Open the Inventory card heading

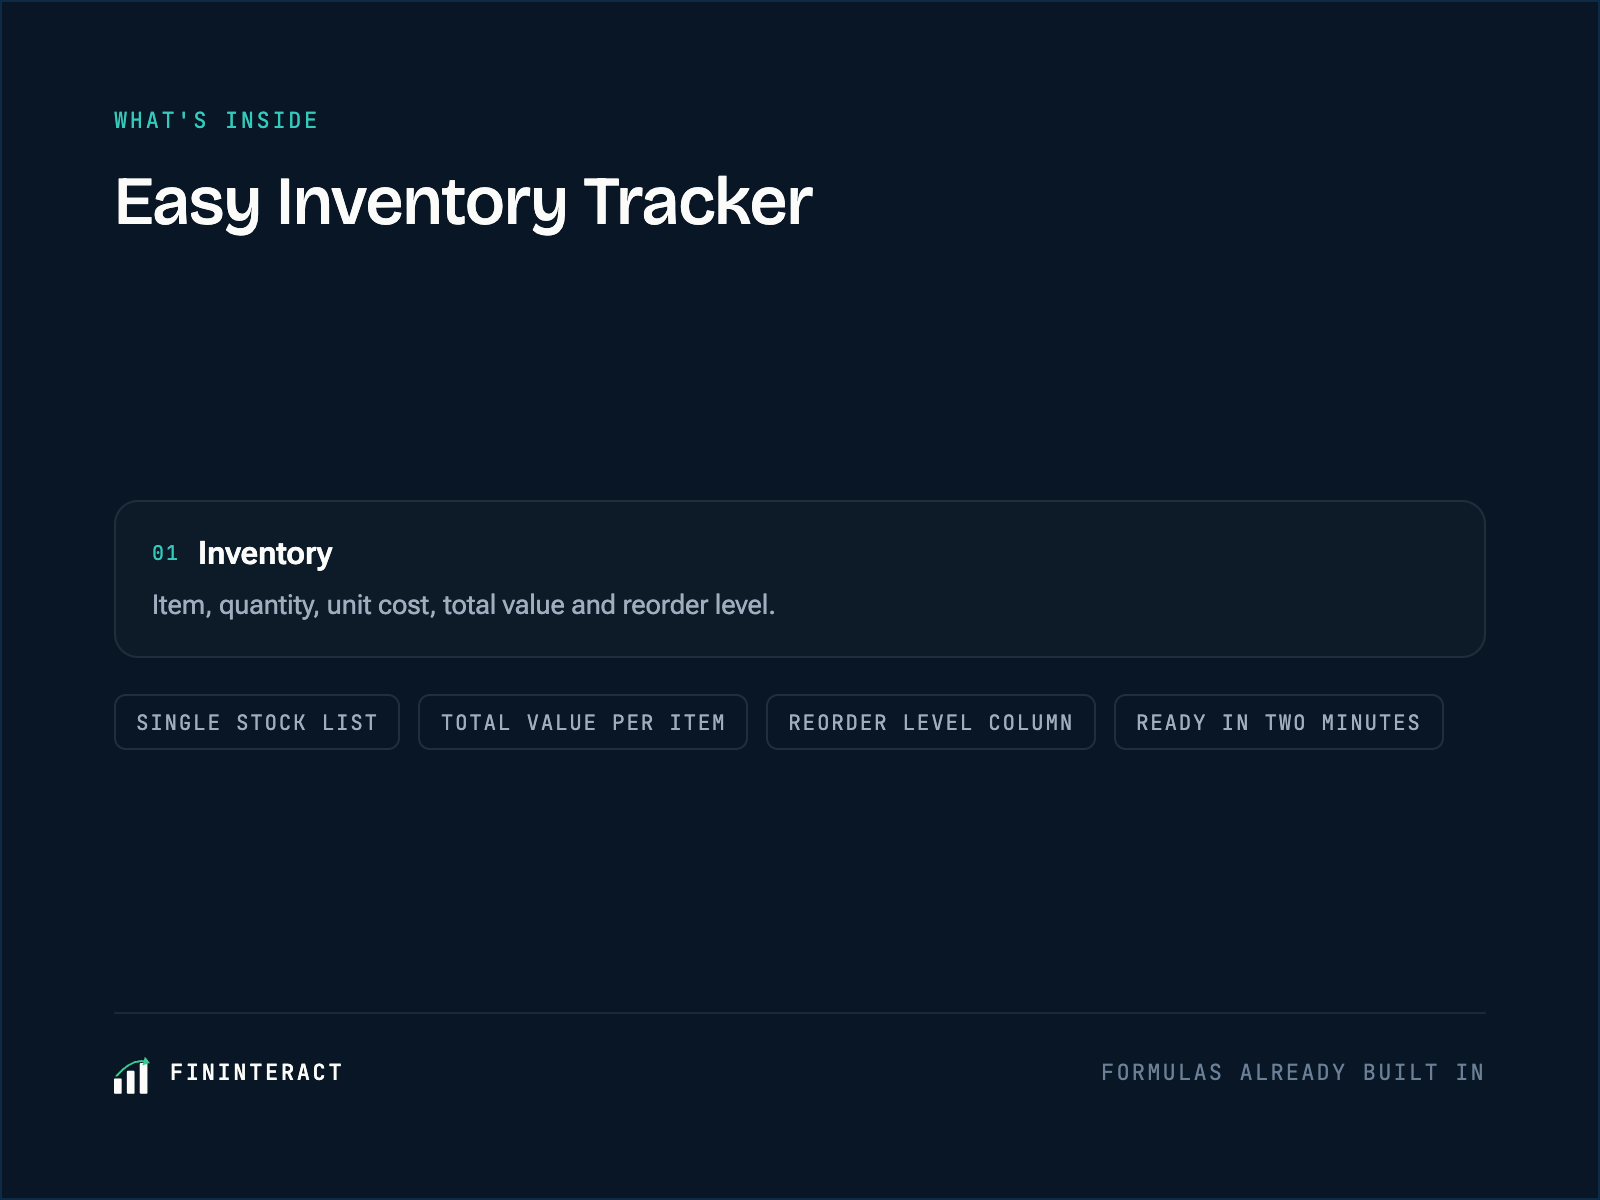265,553
